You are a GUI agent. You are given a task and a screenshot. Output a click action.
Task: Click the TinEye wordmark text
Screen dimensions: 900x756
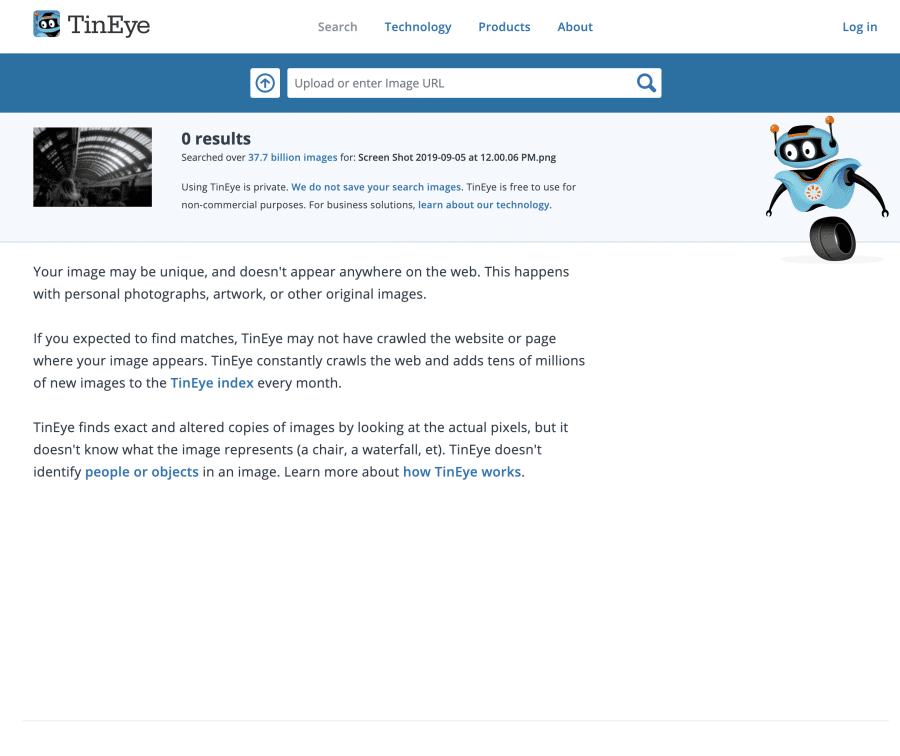[x=109, y=25]
